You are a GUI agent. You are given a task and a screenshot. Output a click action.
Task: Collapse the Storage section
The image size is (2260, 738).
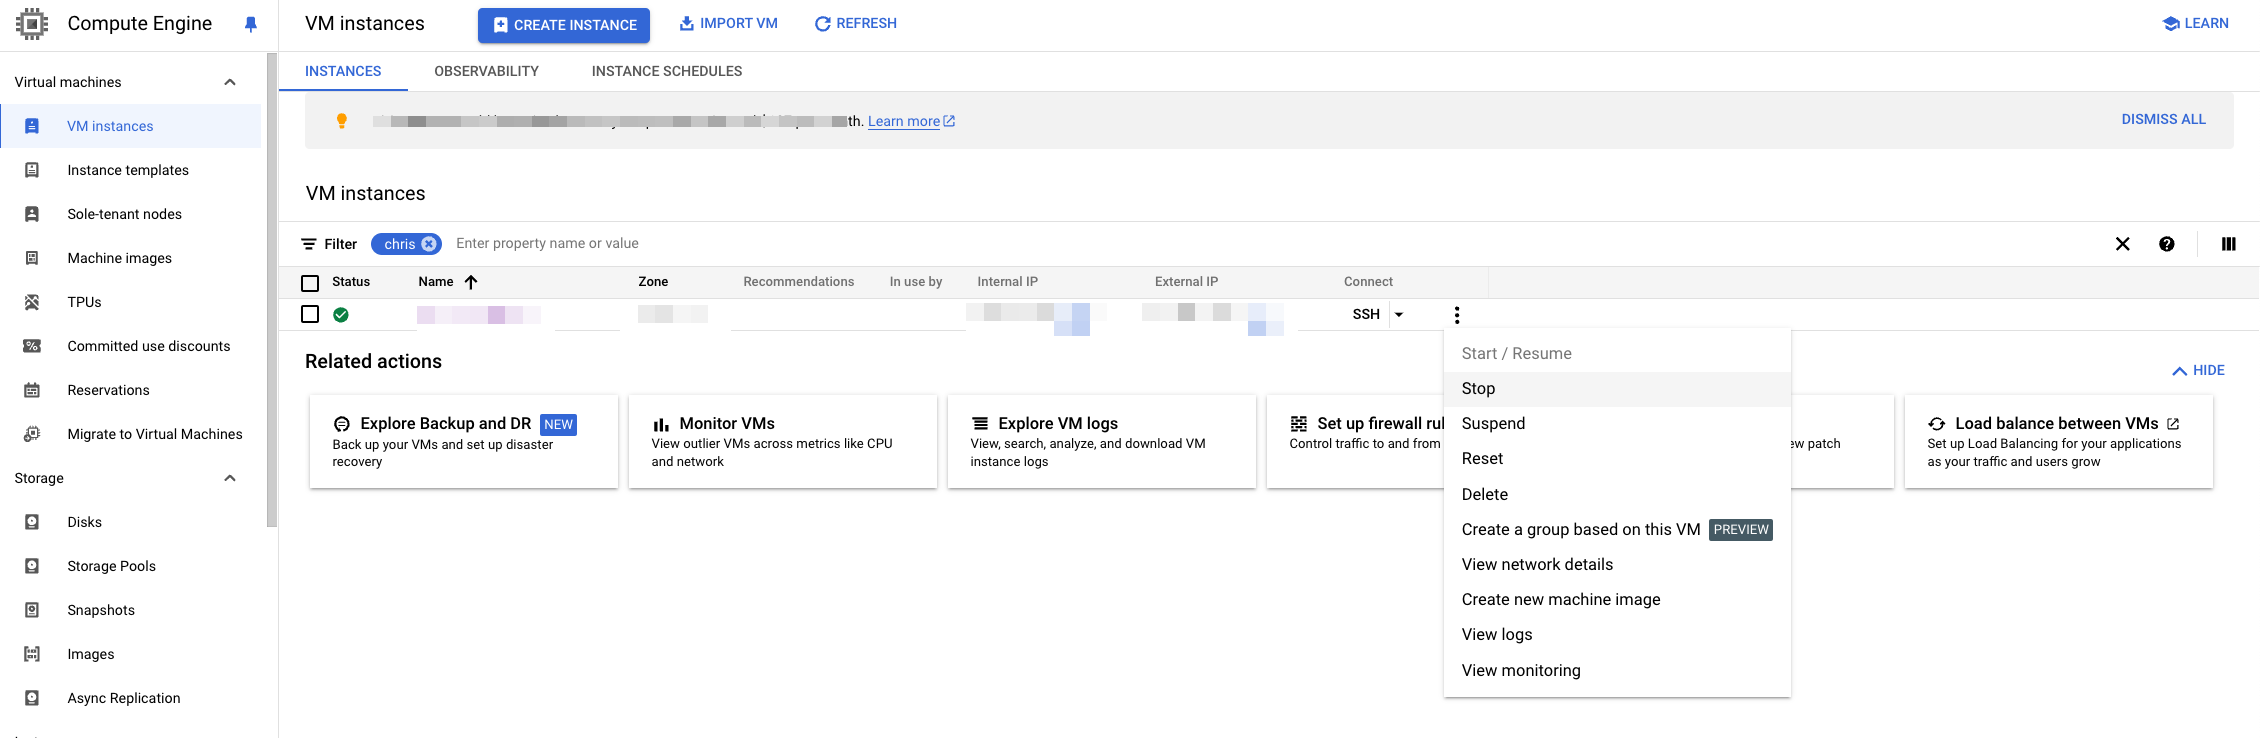tap(230, 478)
